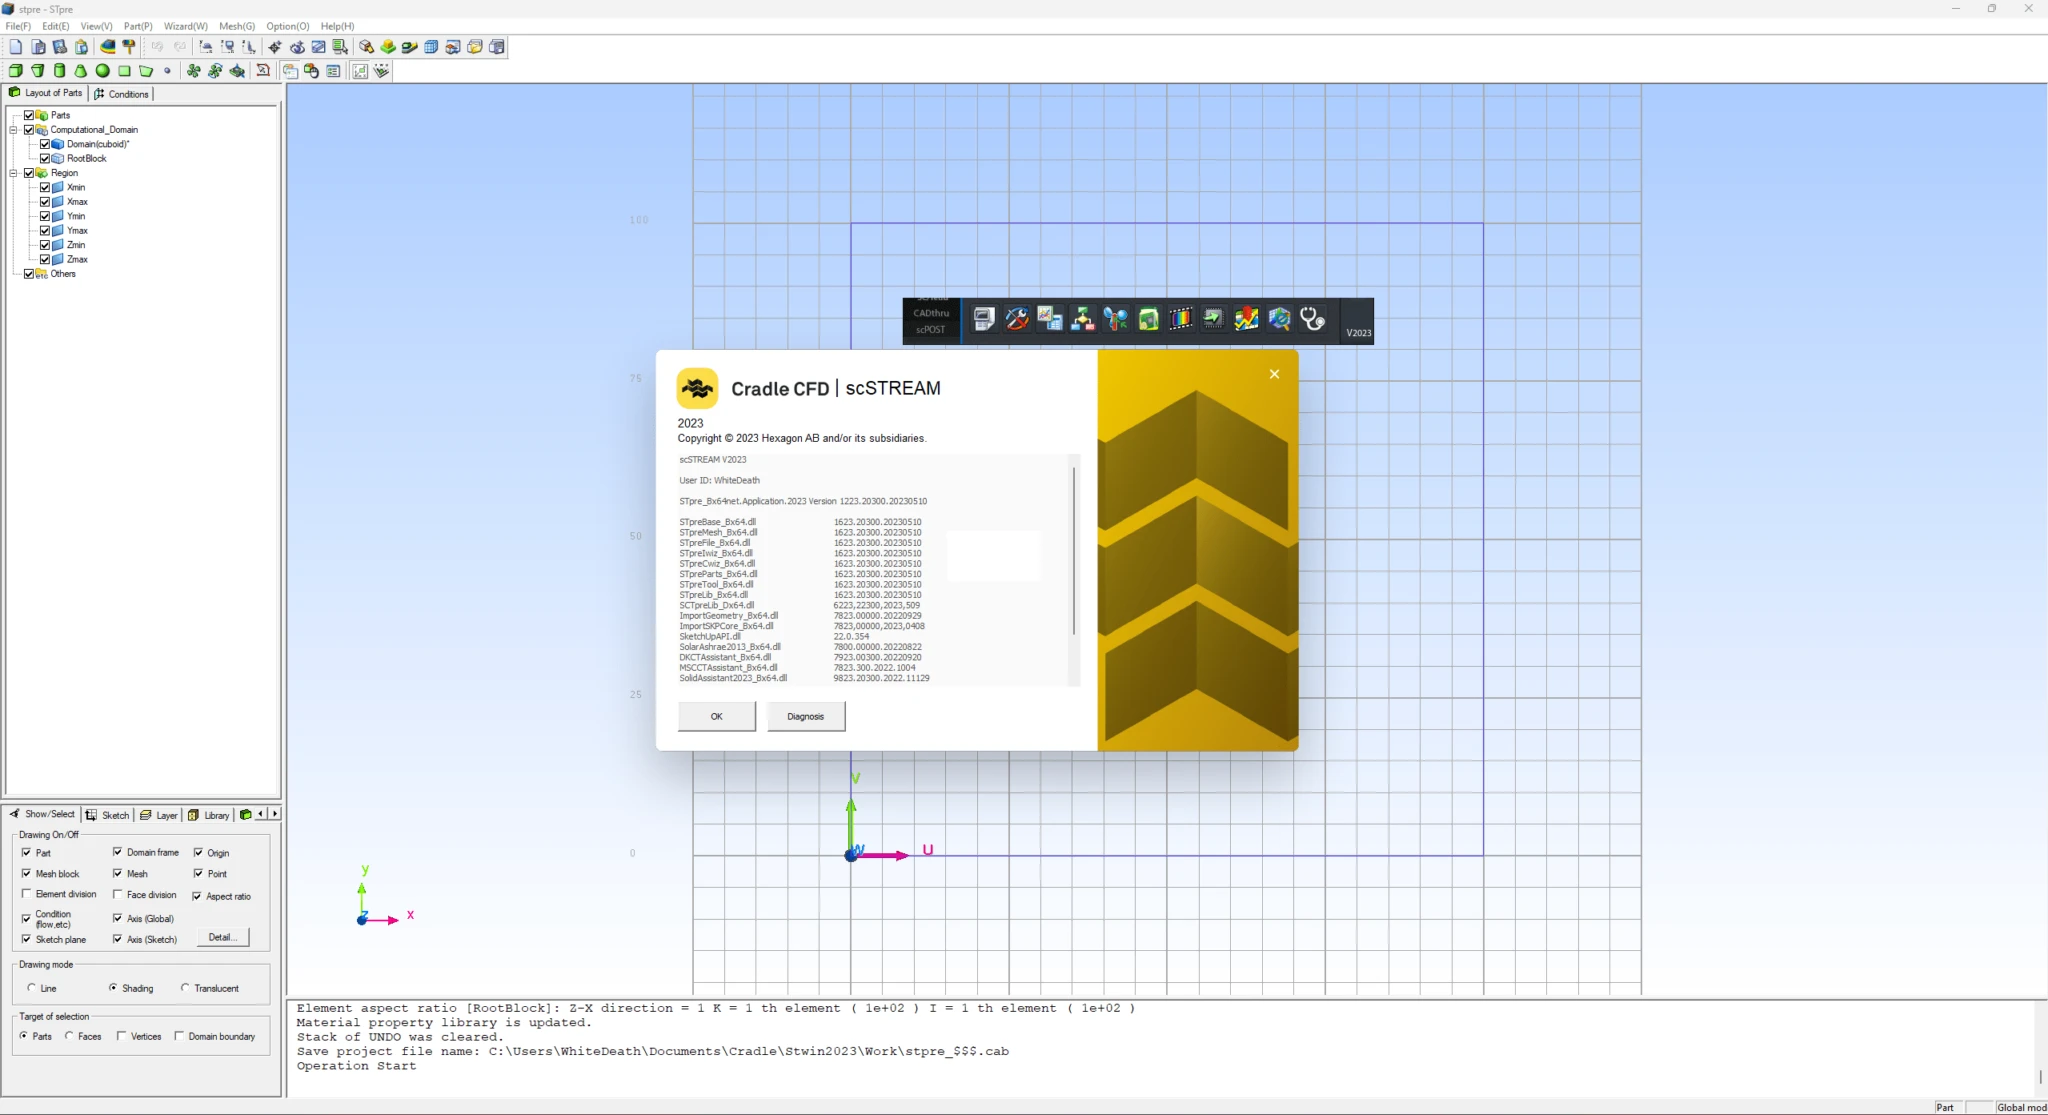Viewport: 2048px width, 1115px height.
Task: Collapse the Region tree branch
Action: (13, 173)
